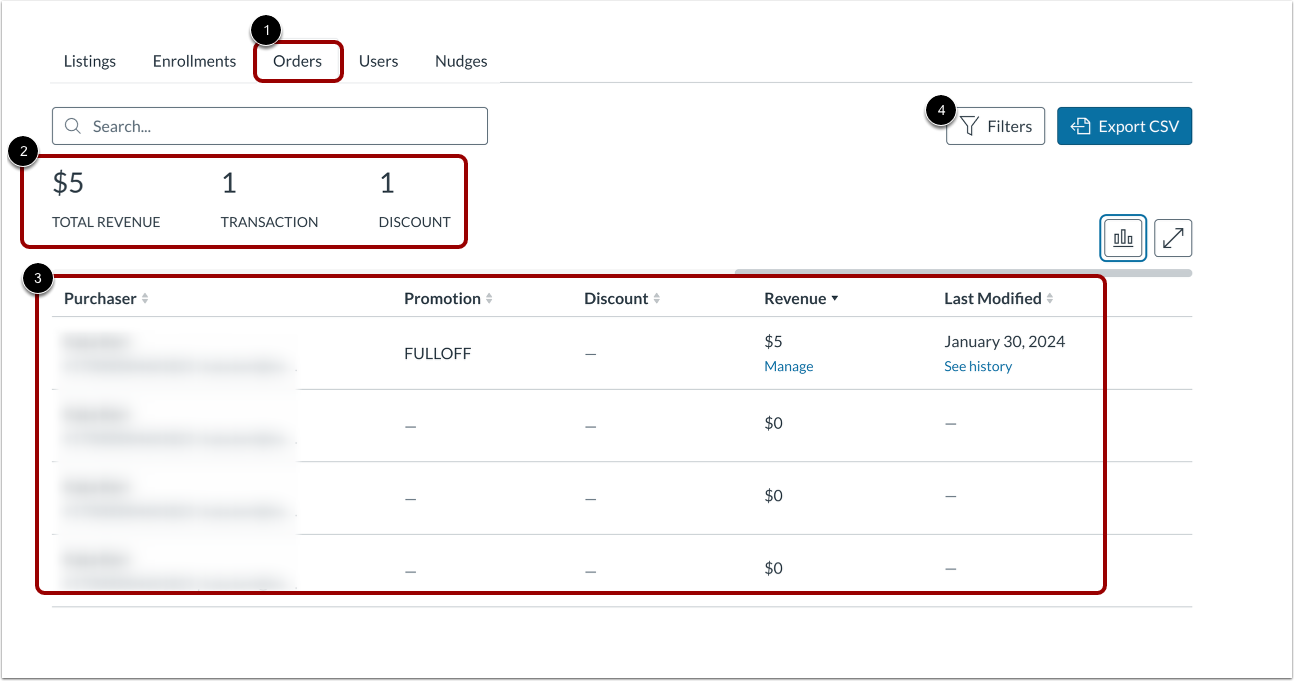Open the Revenue sort dropdown arrow
1294x681 pixels.
pyautogui.click(x=835, y=298)
